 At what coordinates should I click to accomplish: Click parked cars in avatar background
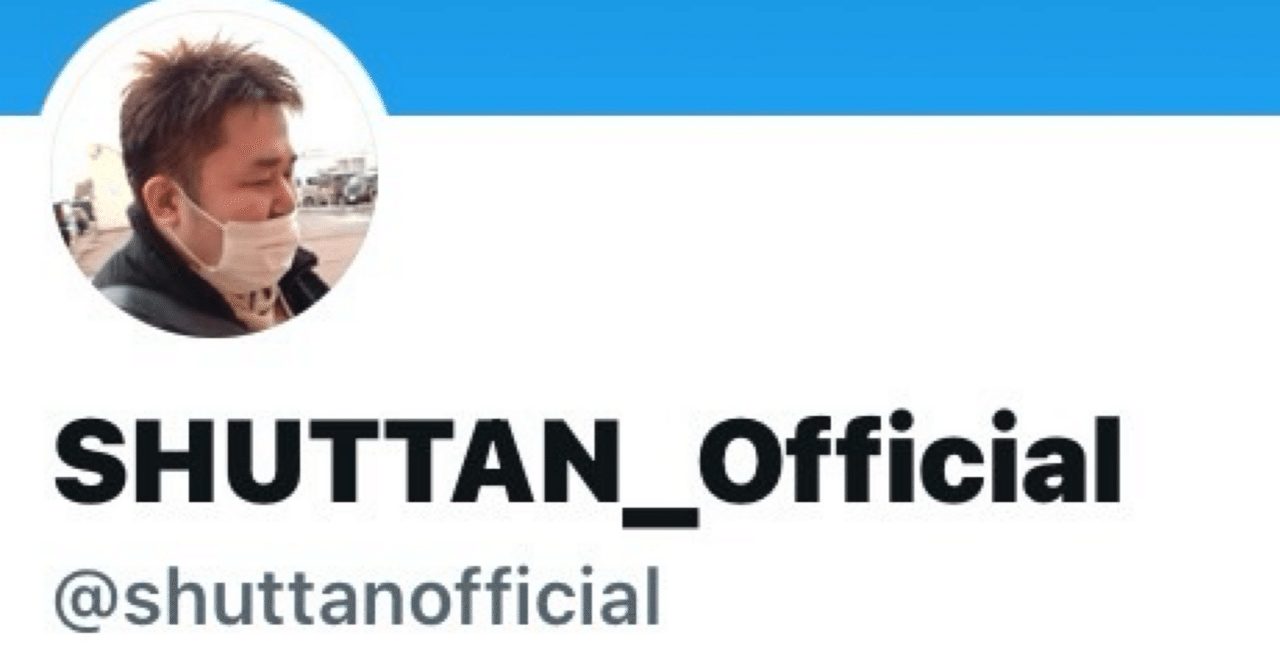340,186
